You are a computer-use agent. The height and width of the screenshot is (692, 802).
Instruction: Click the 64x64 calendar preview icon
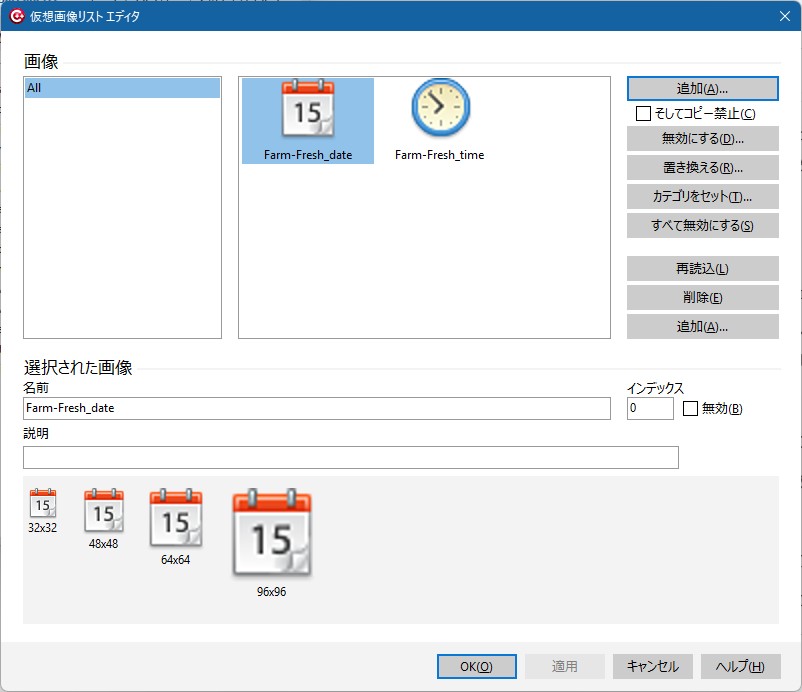click(175, 519)
